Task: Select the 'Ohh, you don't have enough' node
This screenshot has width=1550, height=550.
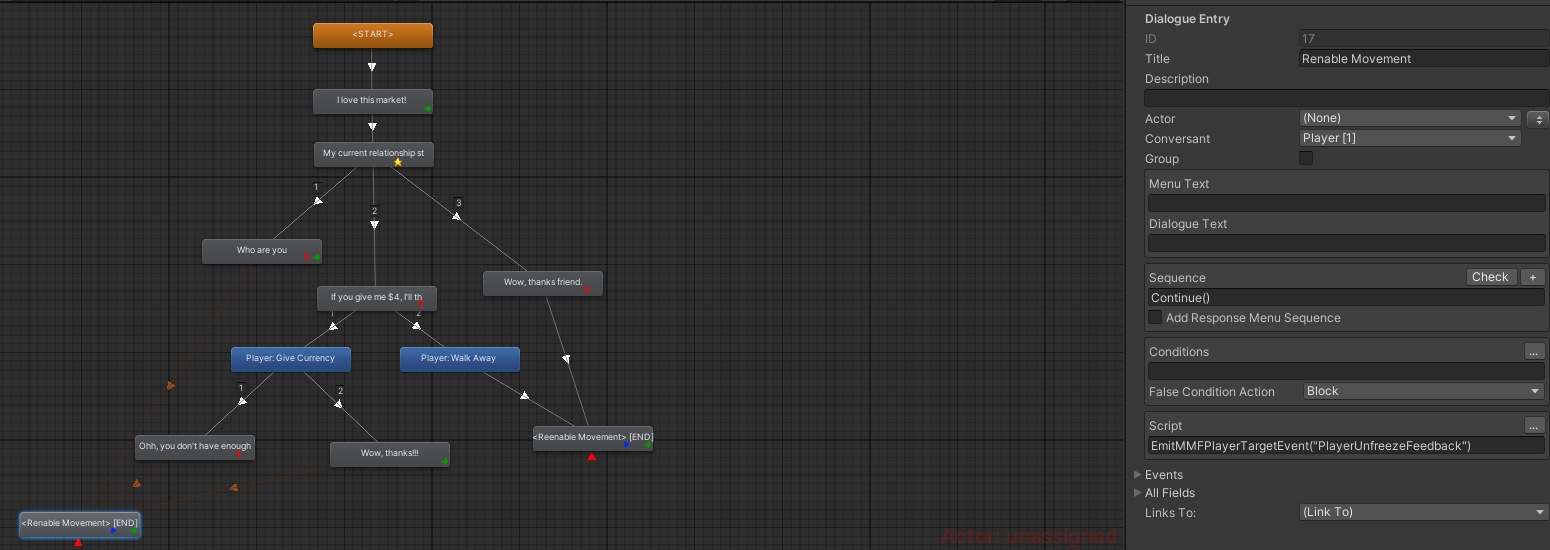Action: (x=195, y=447)
